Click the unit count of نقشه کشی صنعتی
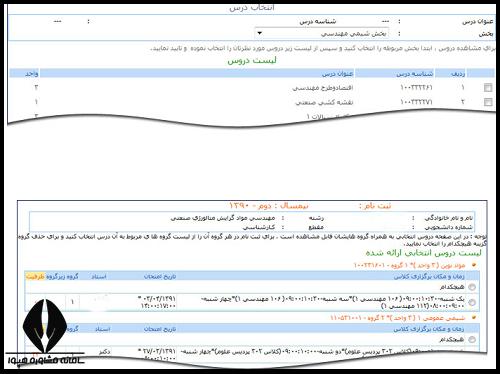The height and width of the screenshot is (374, 500). click(x=36, y=102)
